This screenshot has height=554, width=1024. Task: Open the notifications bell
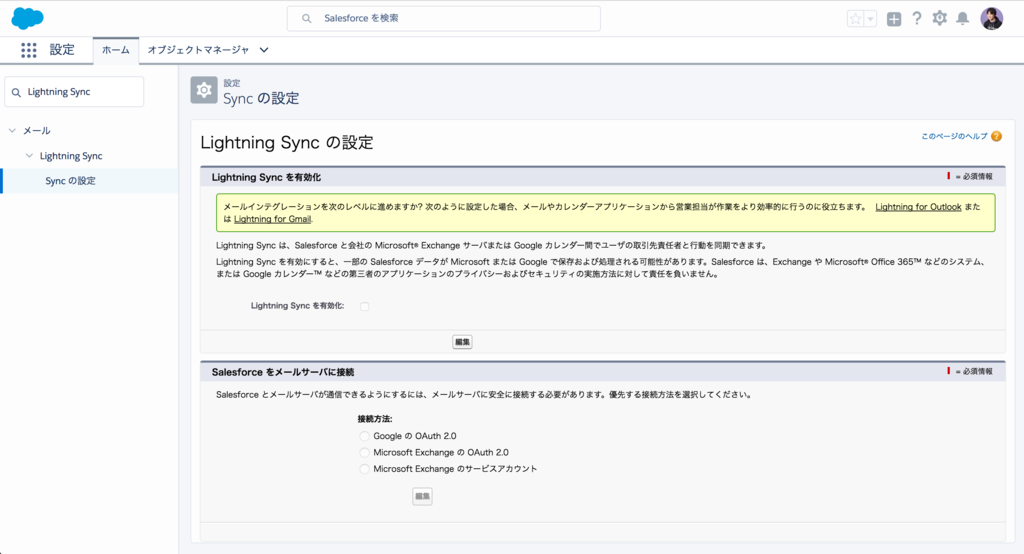pos(963,18)
